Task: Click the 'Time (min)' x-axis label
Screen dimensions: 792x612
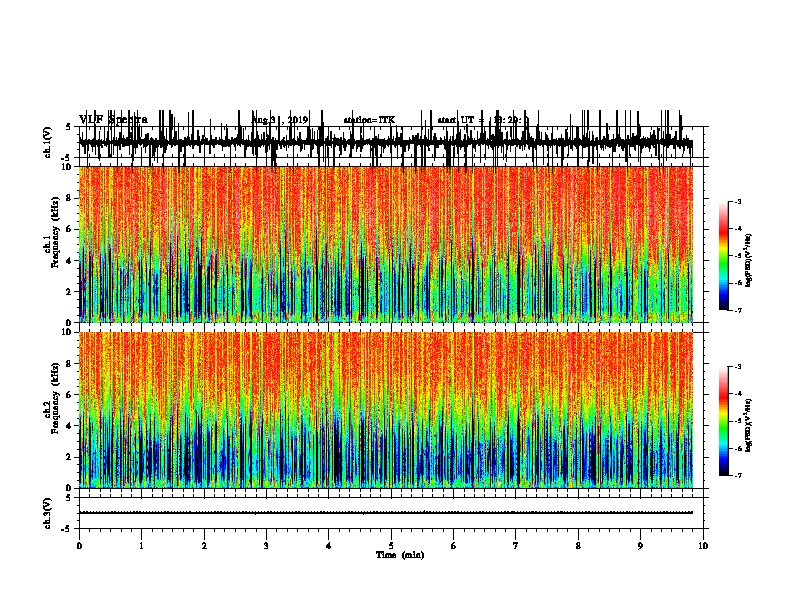Action: tap(400, 555)
